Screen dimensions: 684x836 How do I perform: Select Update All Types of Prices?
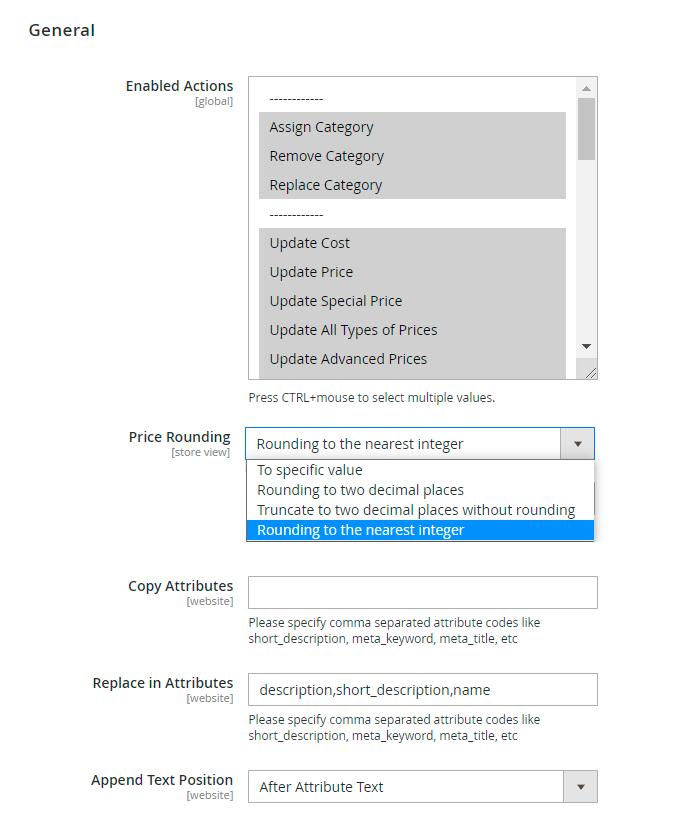353,330
